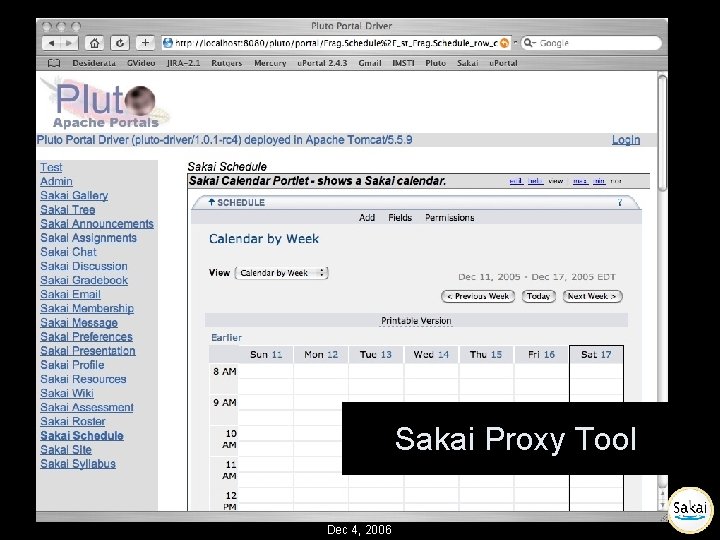The image size is (720, 540).
Task: Open the Pluto bookmark
Action: pos(435,63)
